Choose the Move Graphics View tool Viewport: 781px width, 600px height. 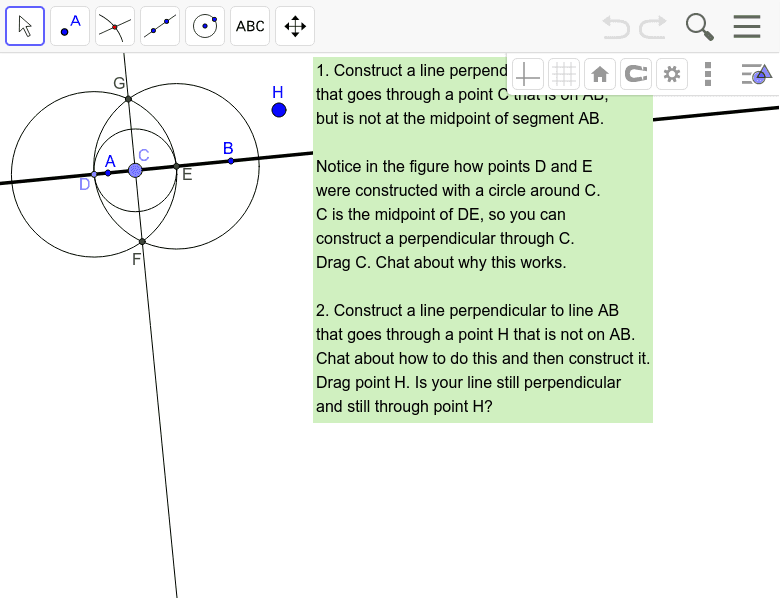pos(295,26)
